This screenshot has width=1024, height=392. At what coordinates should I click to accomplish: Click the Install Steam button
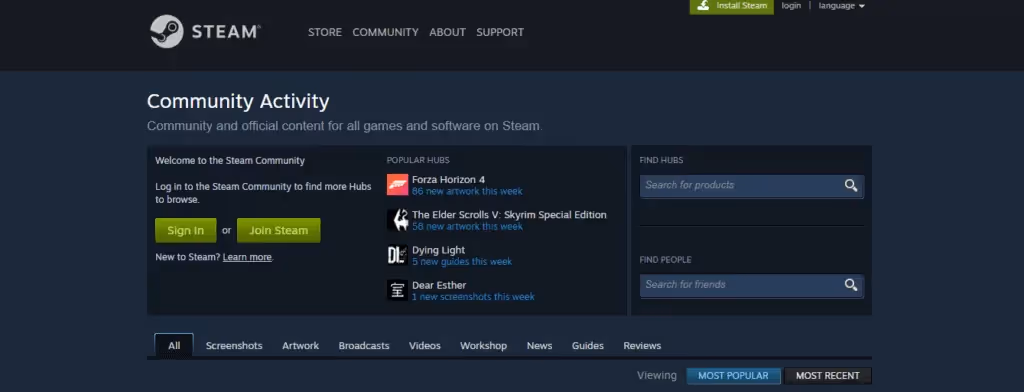click(731, 7)
